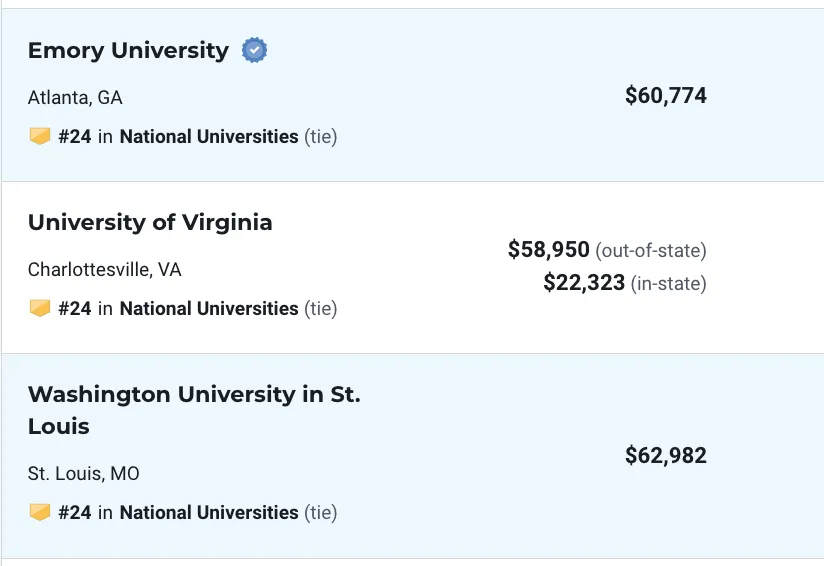
Task: Click National Universities under Washington University
Action: pyautogui.click(x=209, y=512)
